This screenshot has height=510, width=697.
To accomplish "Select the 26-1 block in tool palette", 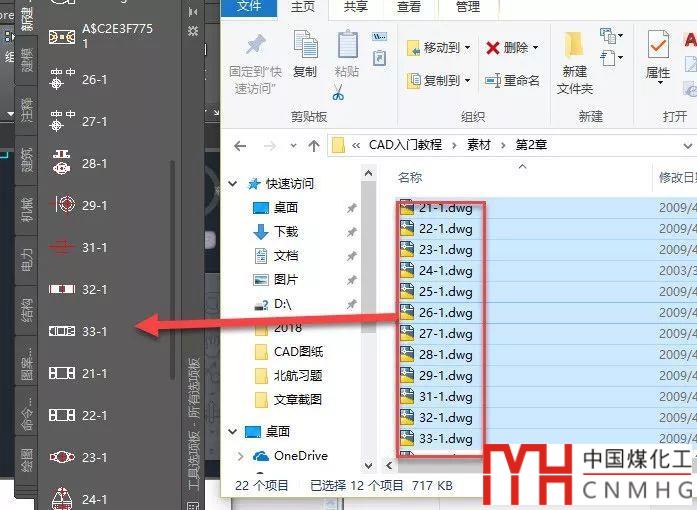I will pos(78,80).
